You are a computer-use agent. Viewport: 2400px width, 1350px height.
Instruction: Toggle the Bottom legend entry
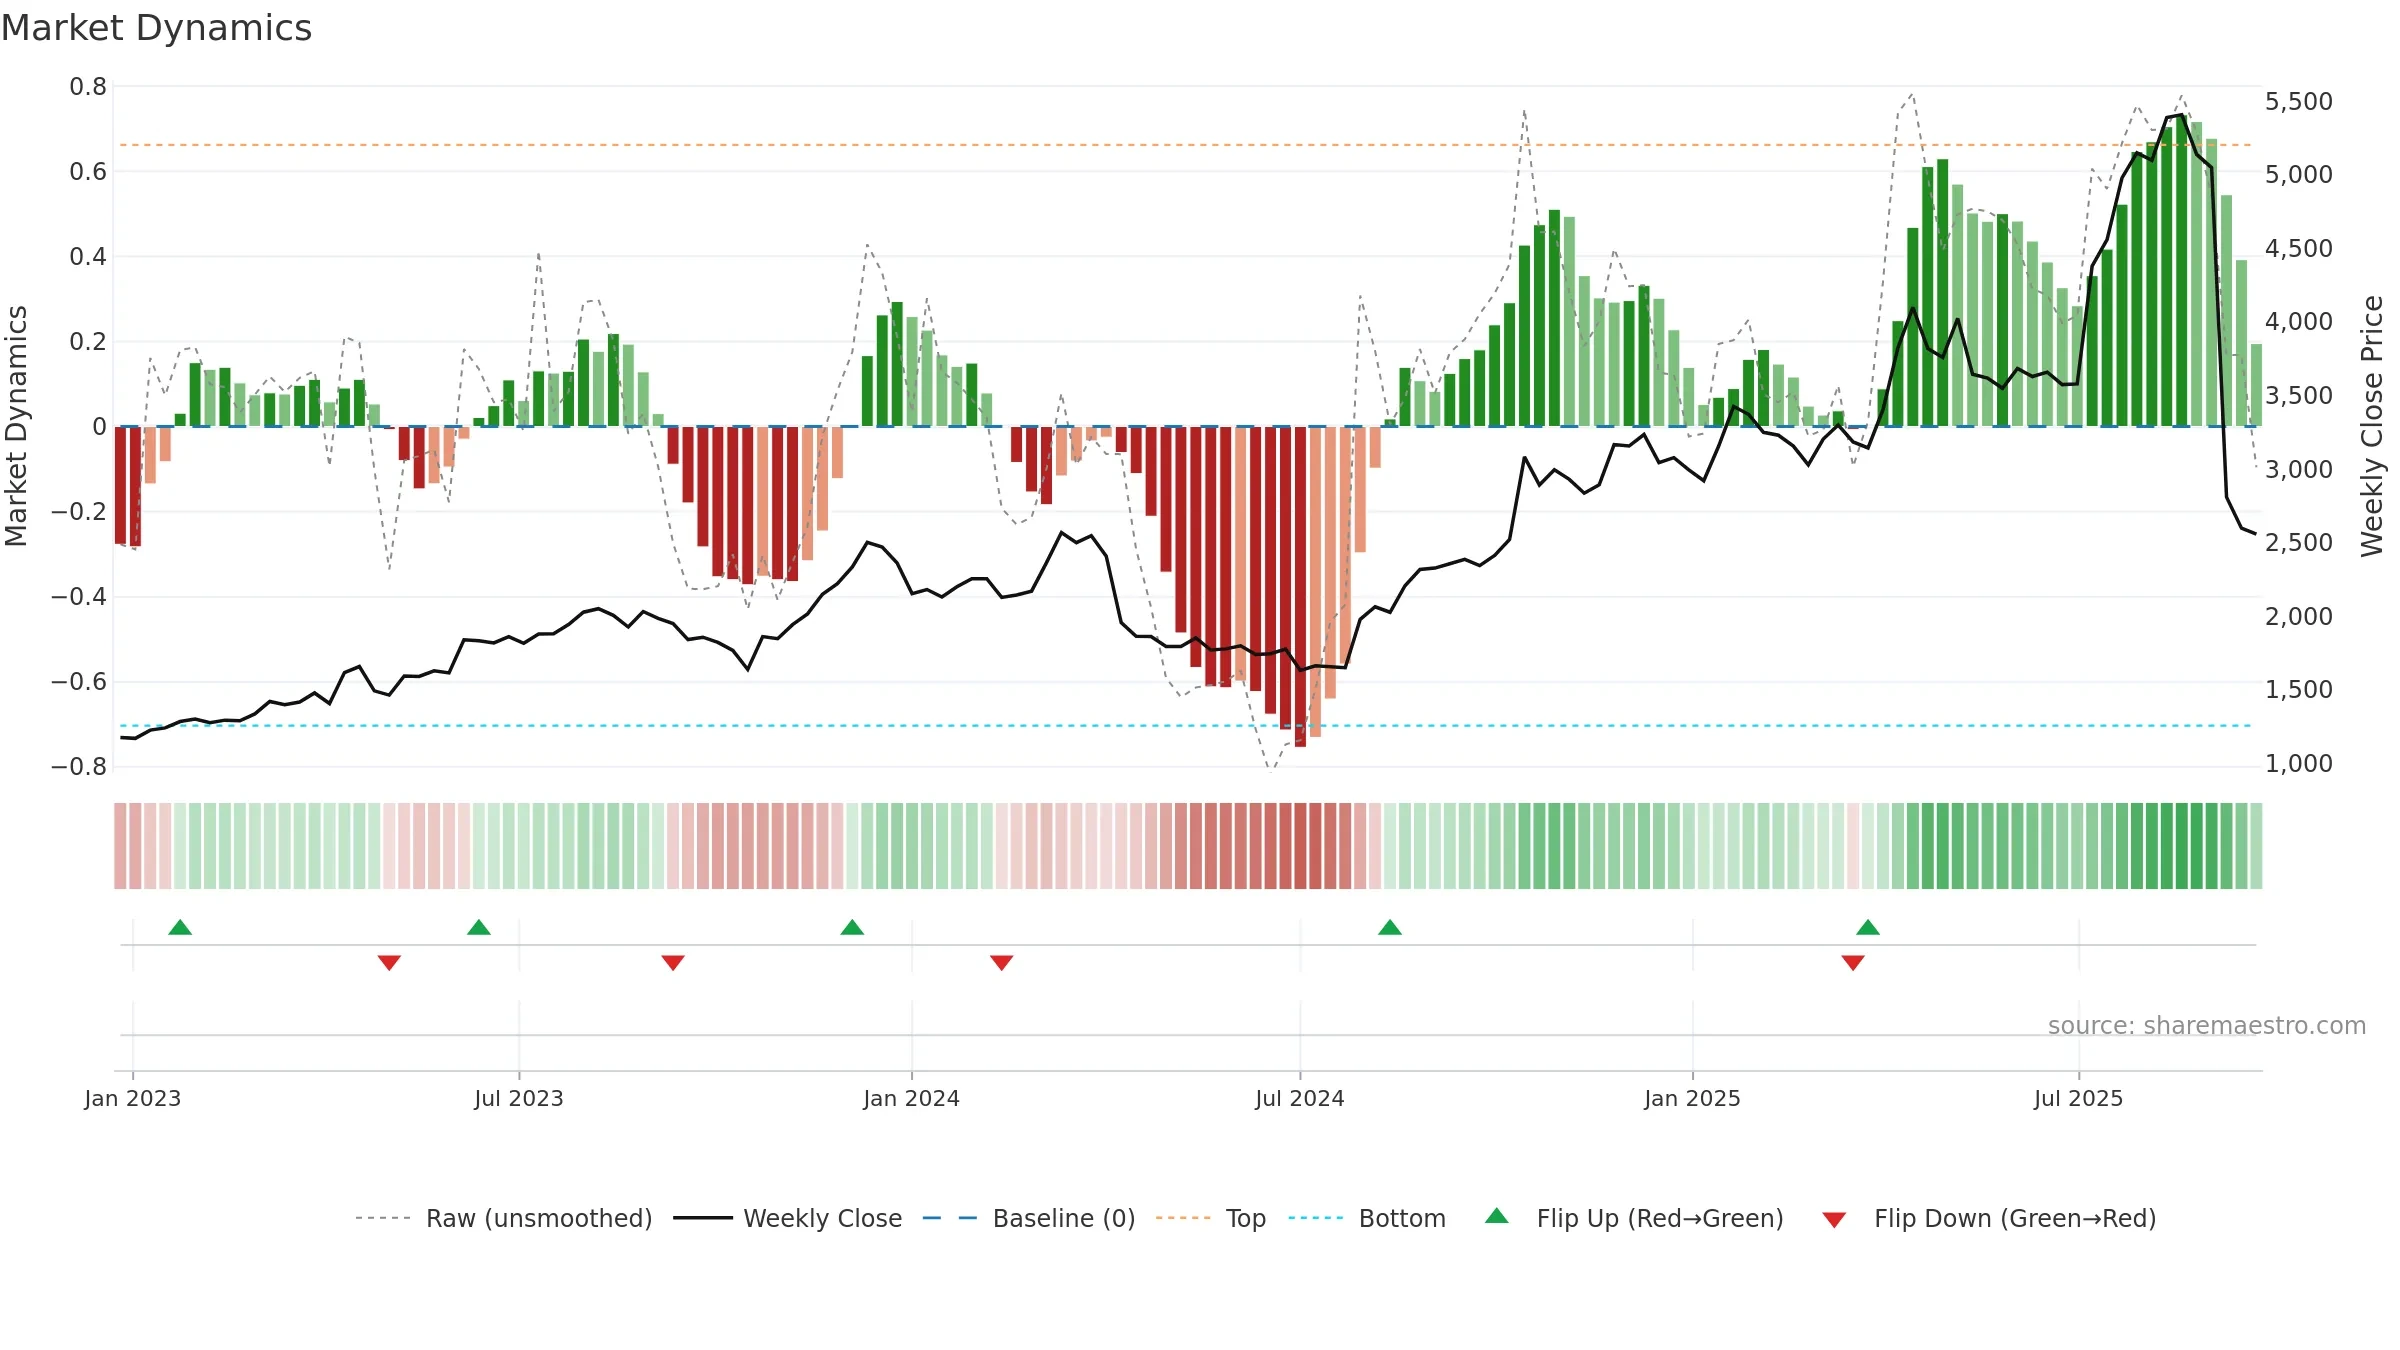tap(1367, 1218)
